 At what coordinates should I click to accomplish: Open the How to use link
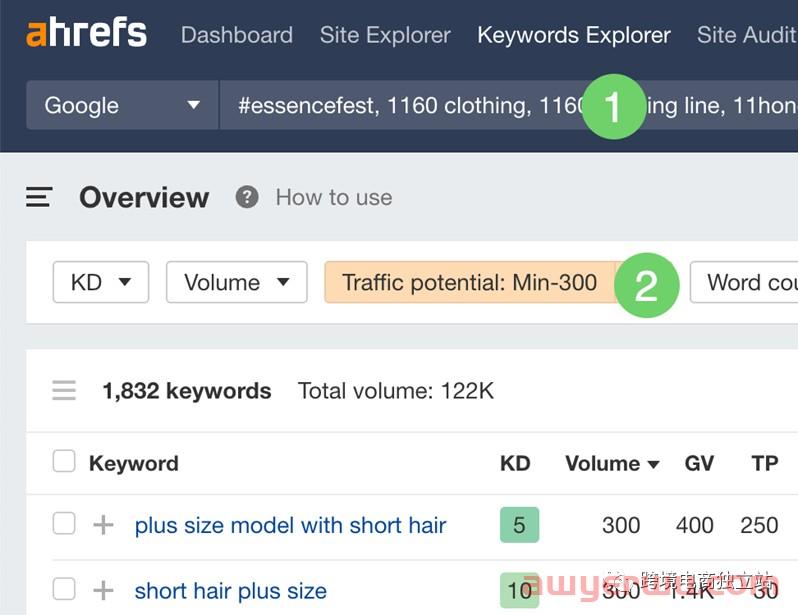click(x=334, y=197)
